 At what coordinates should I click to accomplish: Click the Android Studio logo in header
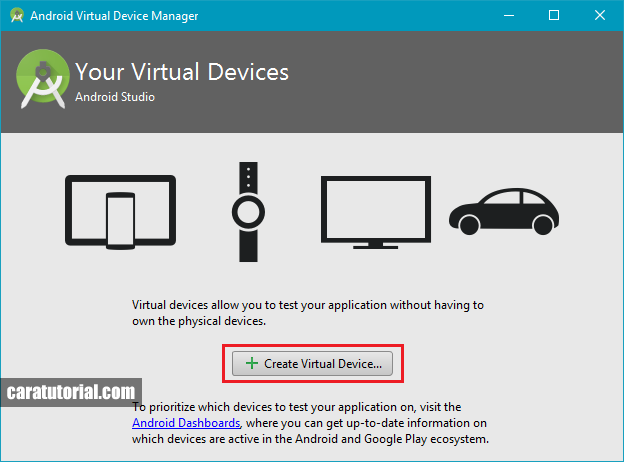click(43, 79)
